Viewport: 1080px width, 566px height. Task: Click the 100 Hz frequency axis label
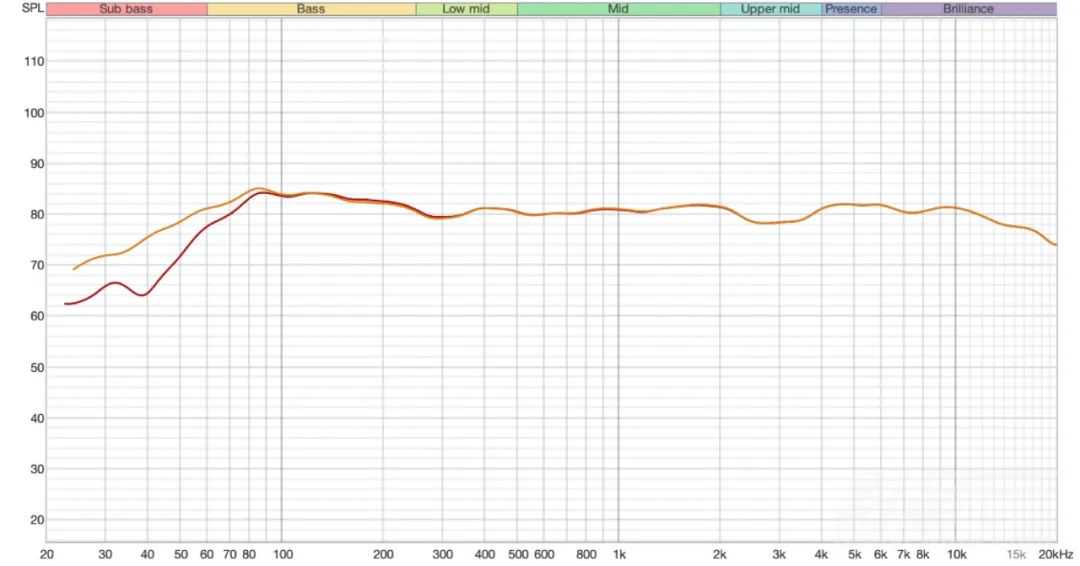click(x=282, y=554)
